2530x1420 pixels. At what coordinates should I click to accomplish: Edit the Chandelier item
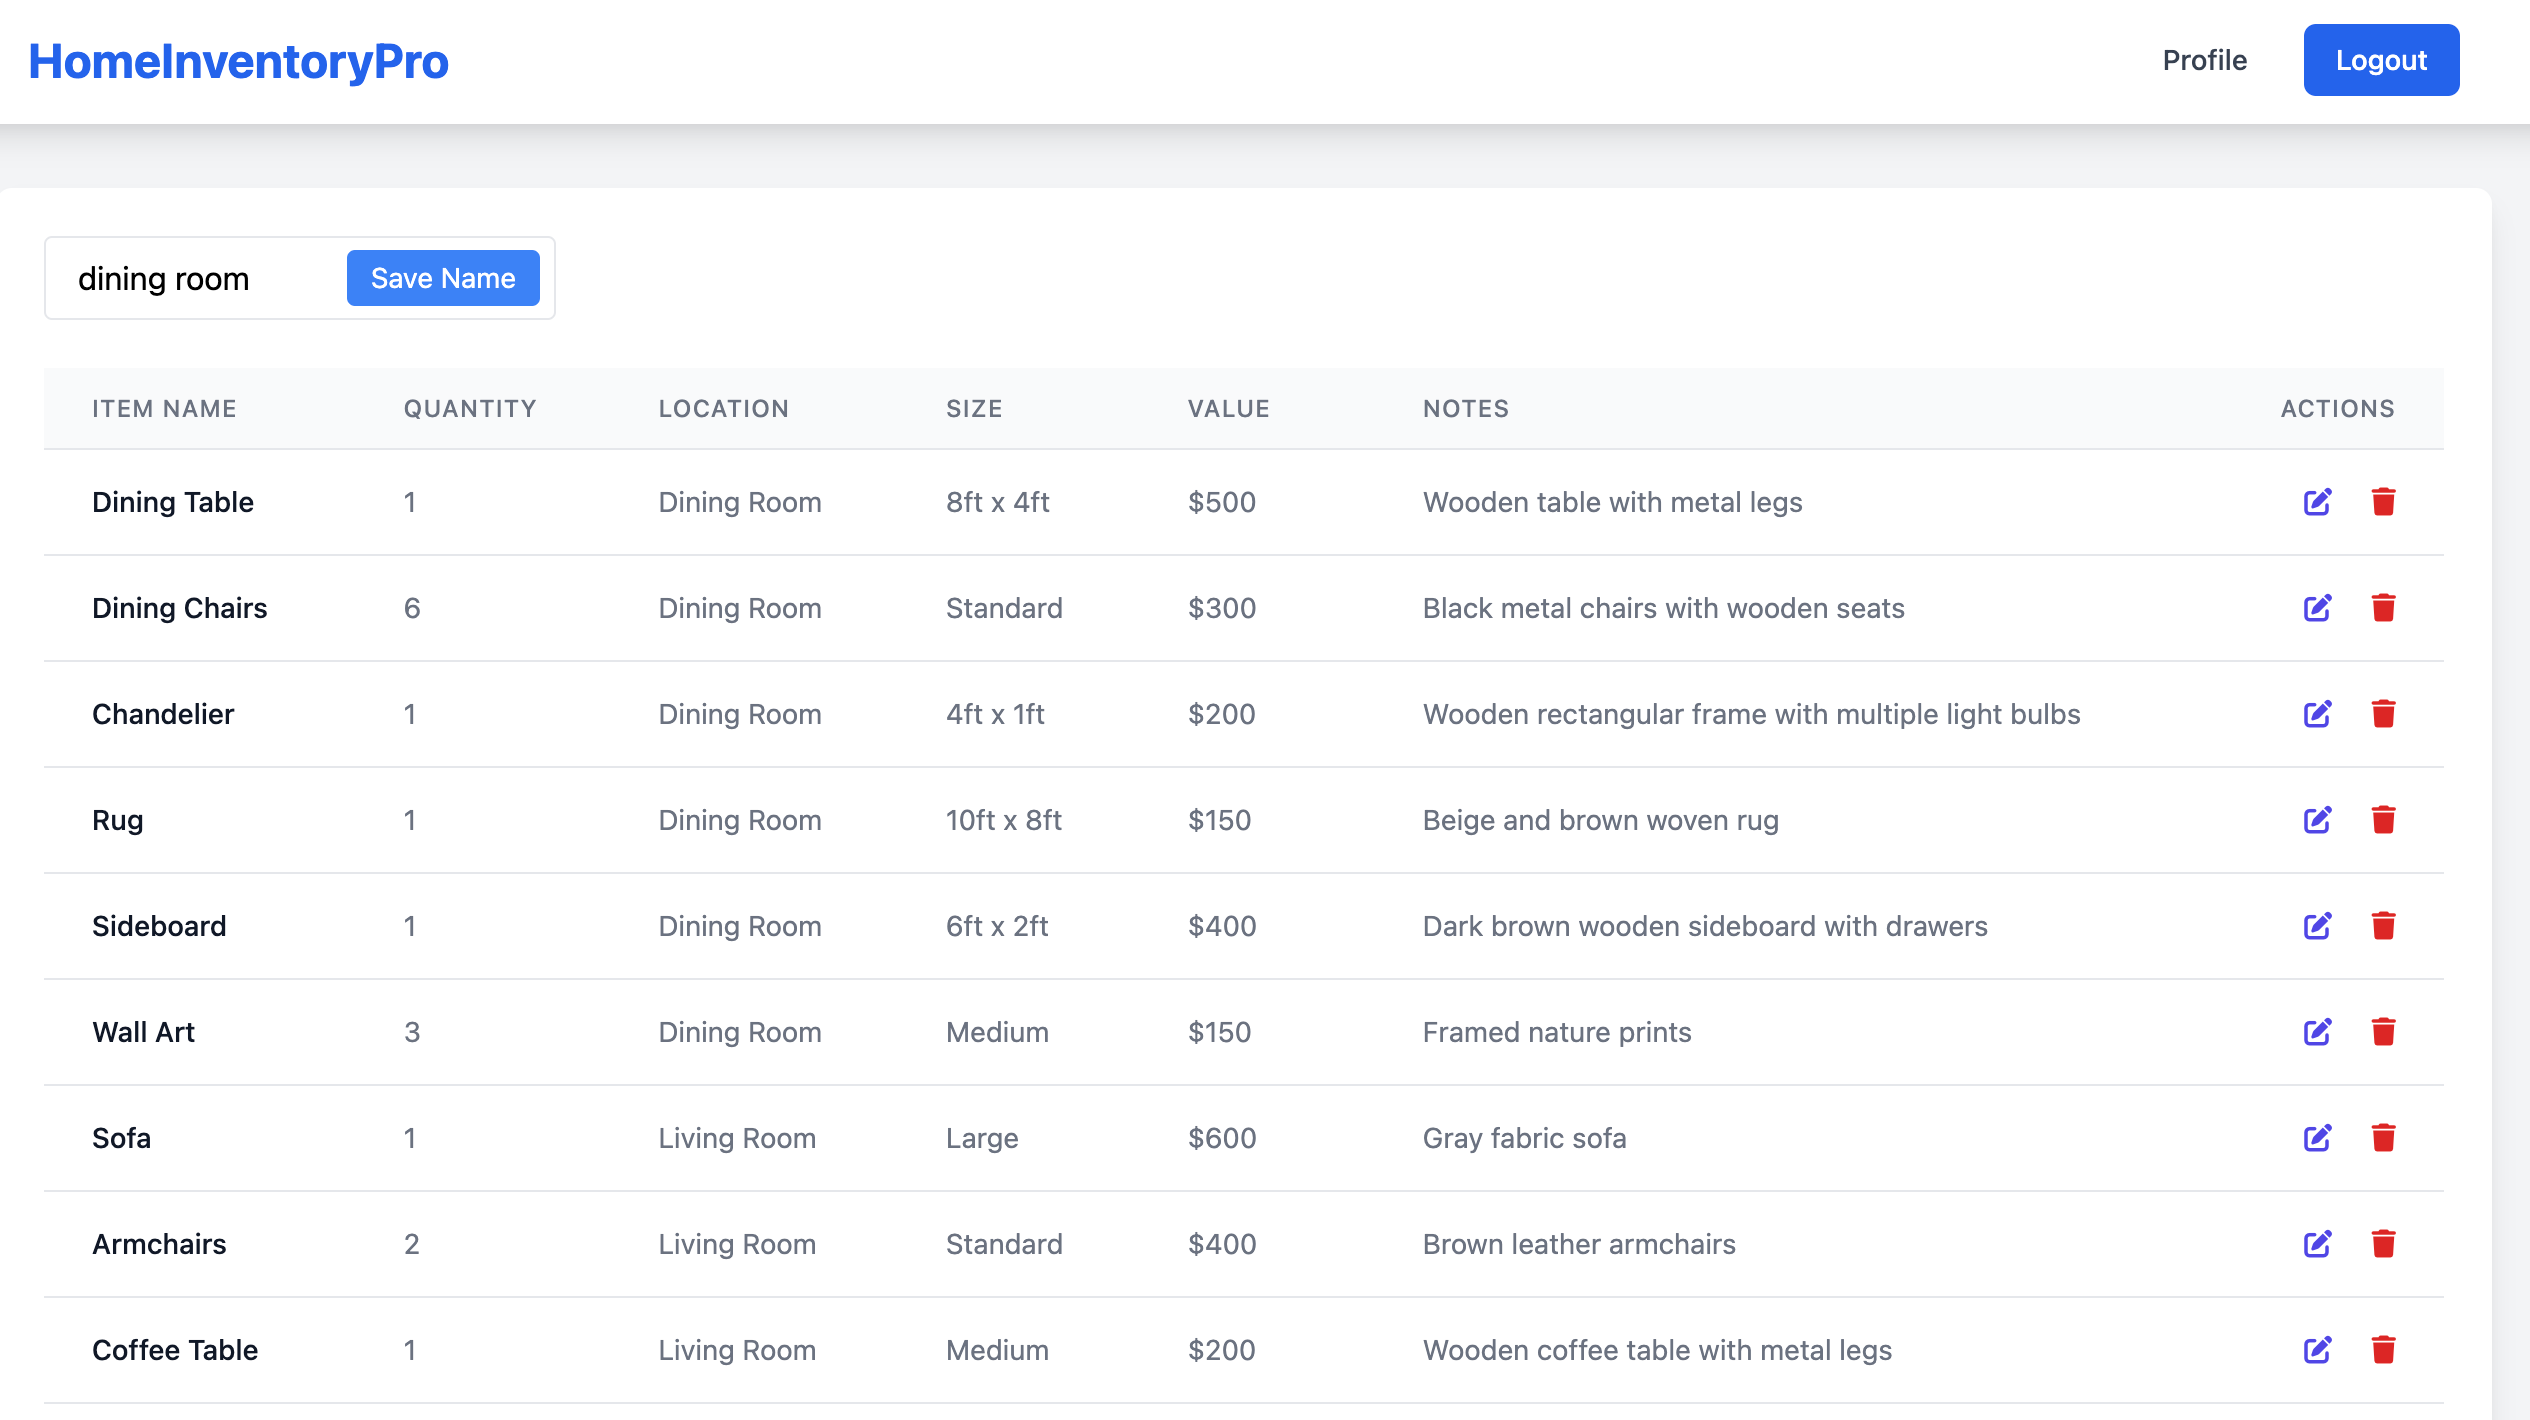2317,714
